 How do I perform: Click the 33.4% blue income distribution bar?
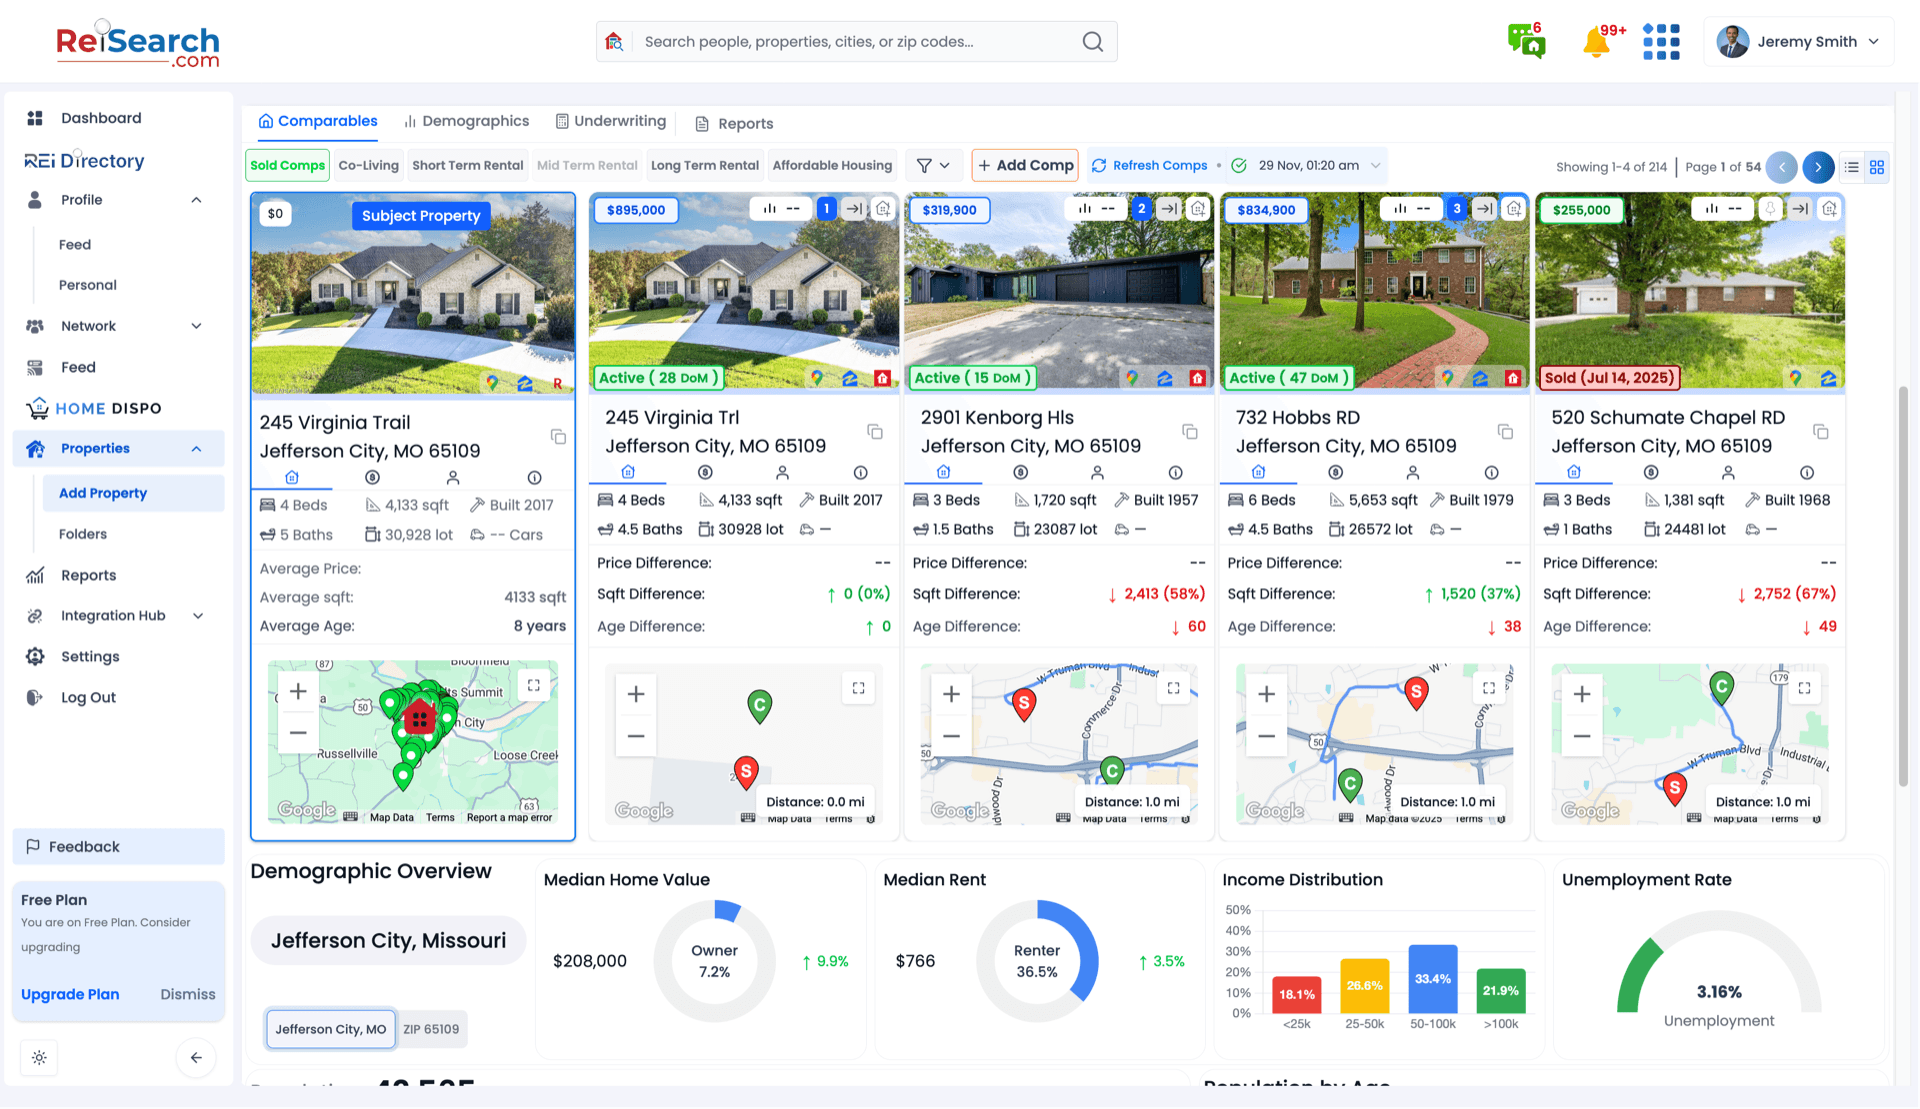(1432, 979)
